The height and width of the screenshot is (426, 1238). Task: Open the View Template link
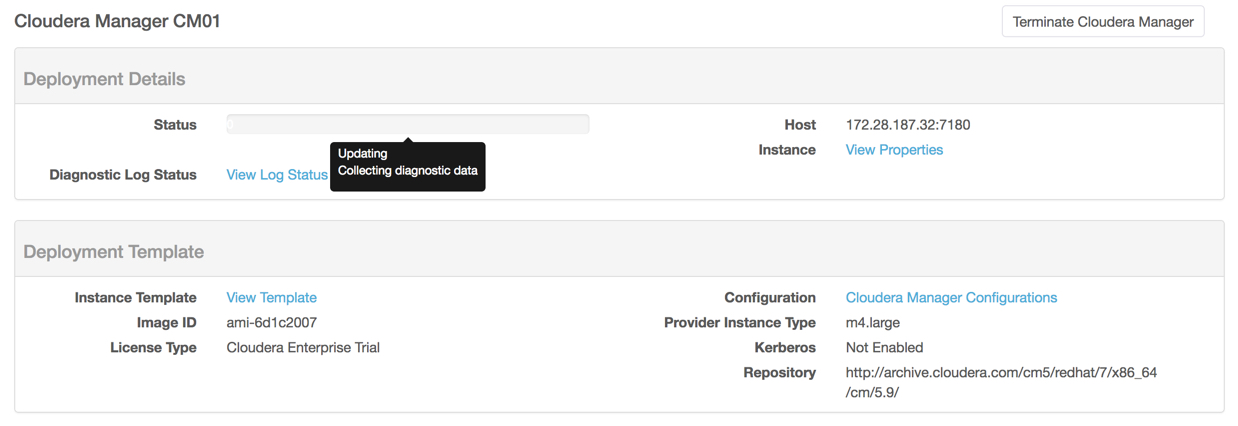click(x=271, y=298)
